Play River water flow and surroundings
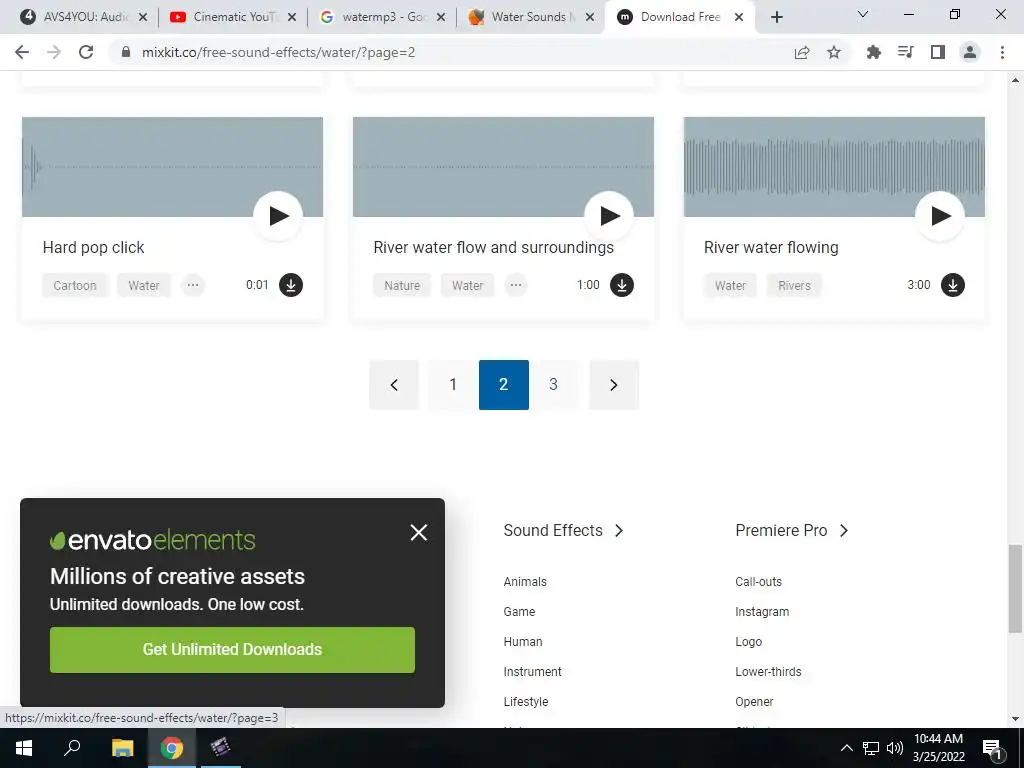1024x768 pixels. pyautogui.click(x=609, y=216)
